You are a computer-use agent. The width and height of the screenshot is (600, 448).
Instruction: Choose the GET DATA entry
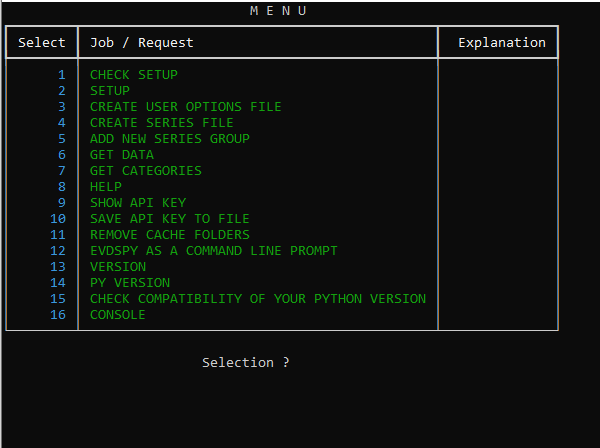(122, 155)
